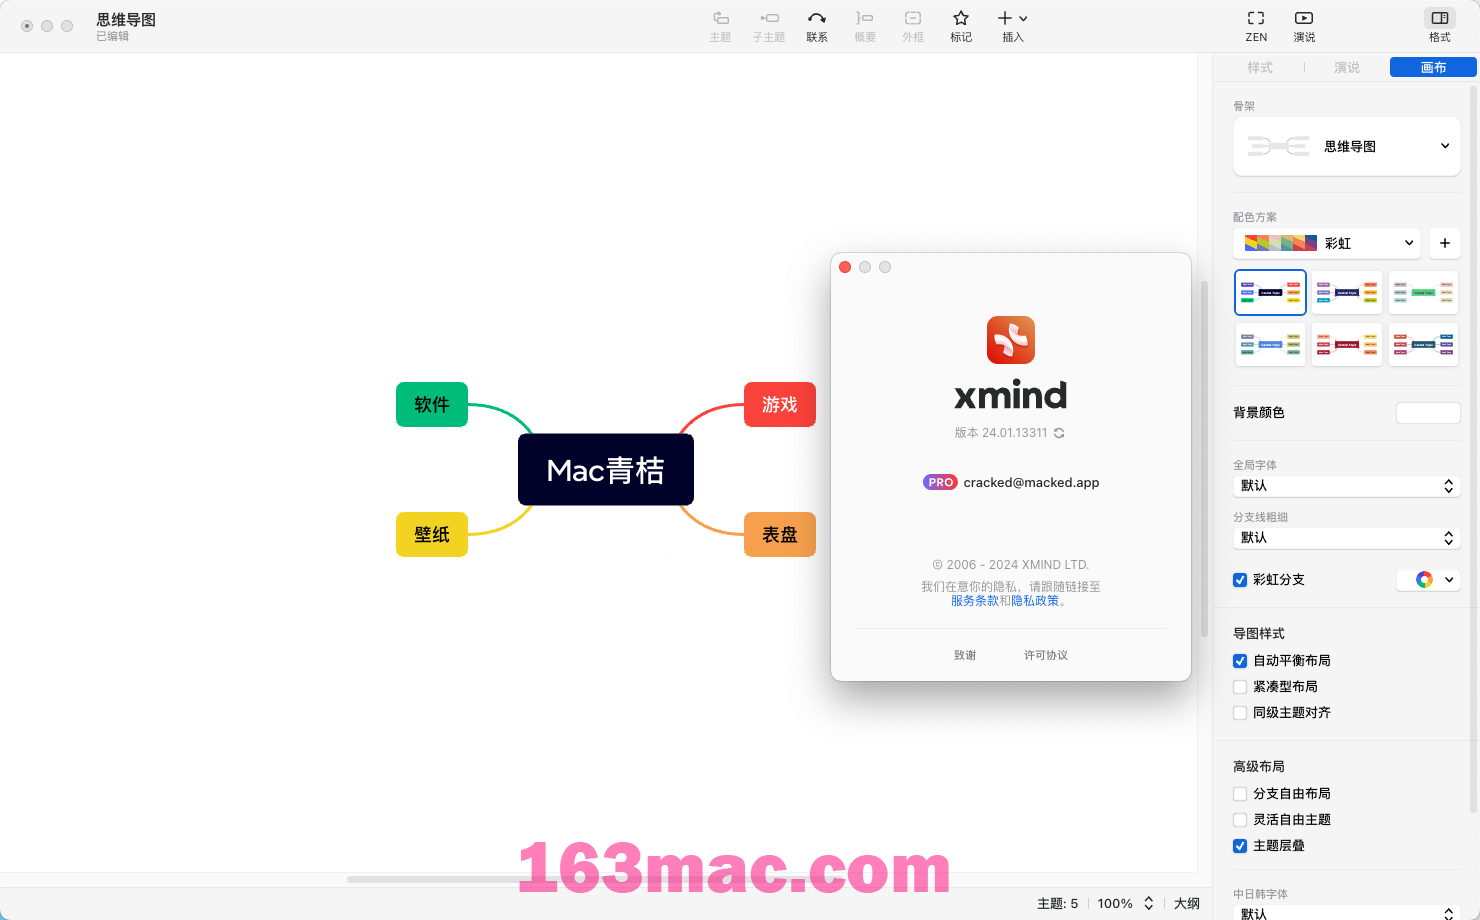Viewport: 1480px width, 920px height.
Task: Click the Boundary (外框) toolbar icon
Action: tap(913, 18)
